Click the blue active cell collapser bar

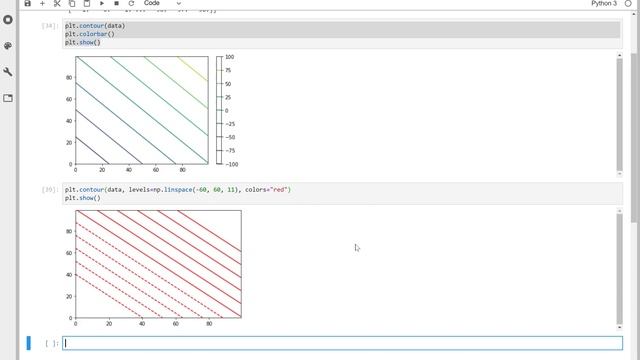pyautogui.click(x=29, y=343)
